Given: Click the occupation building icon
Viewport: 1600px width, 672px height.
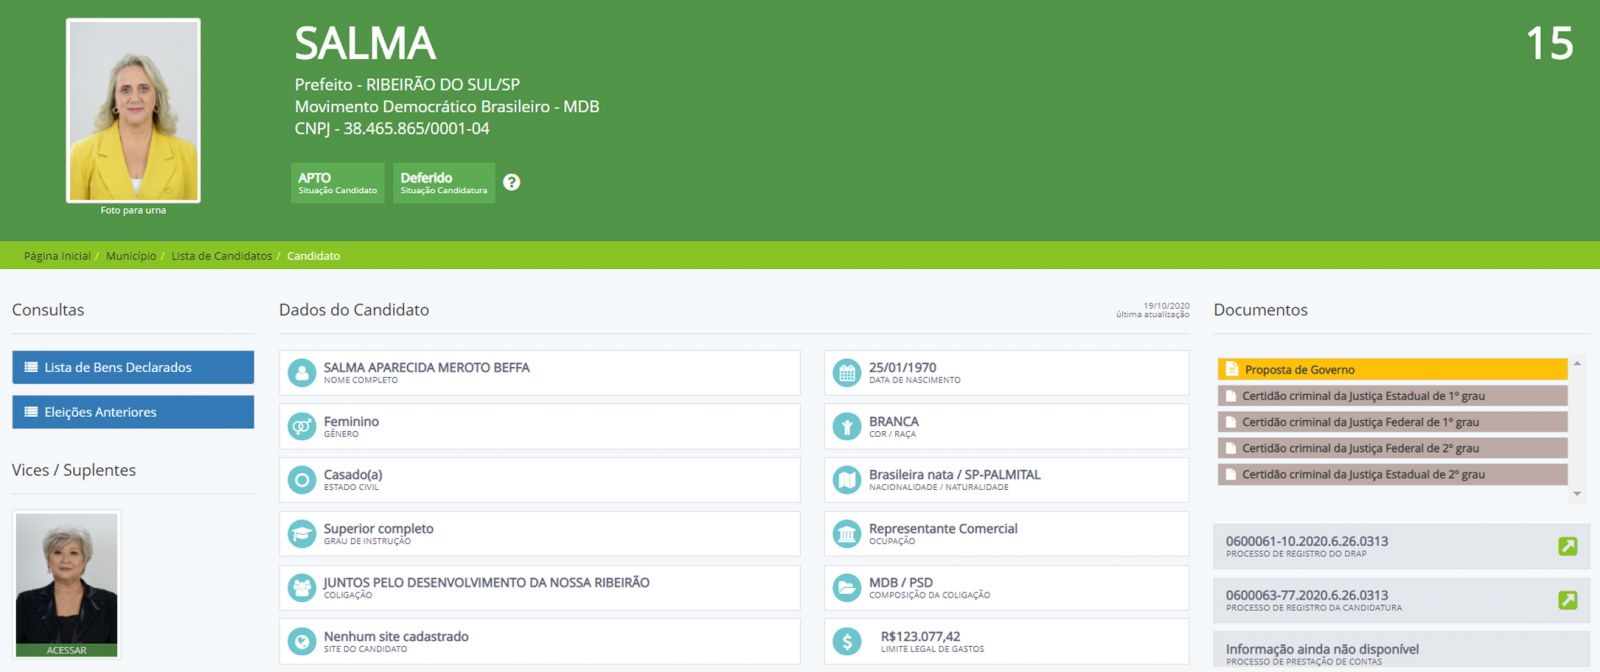Looking at the screenshot, I should [x=847, y=534].
